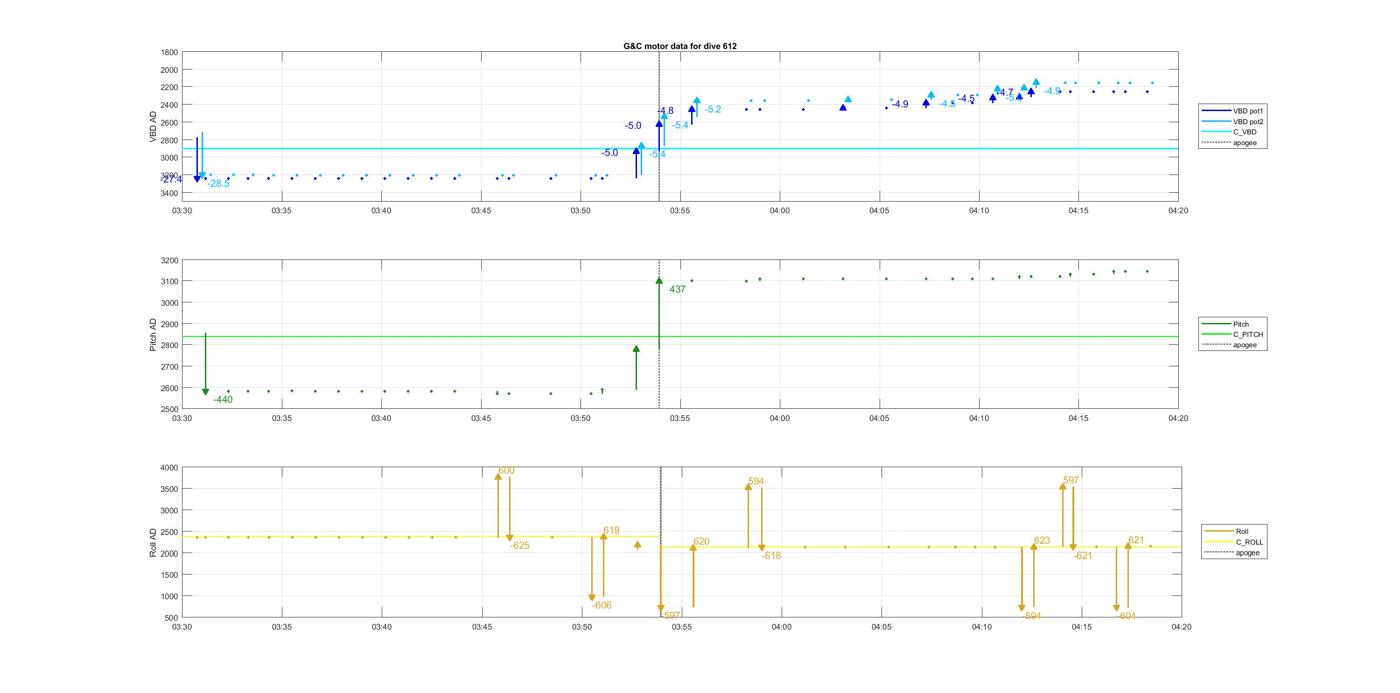The image size is (1400, 693).
Task: Click the '-5.2' VBD data label
Action: coord(712,109)
